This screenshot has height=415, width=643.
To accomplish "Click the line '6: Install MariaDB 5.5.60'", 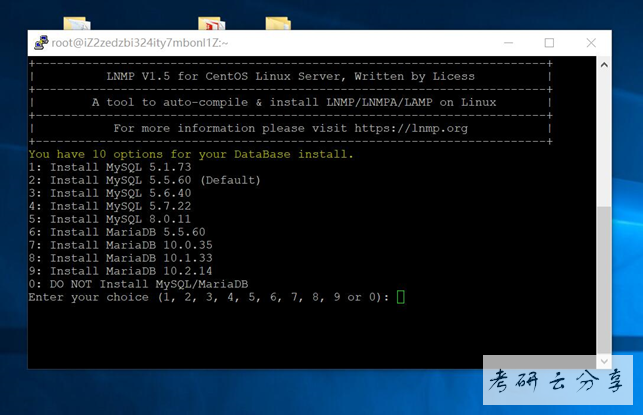I will pos(117,232).
